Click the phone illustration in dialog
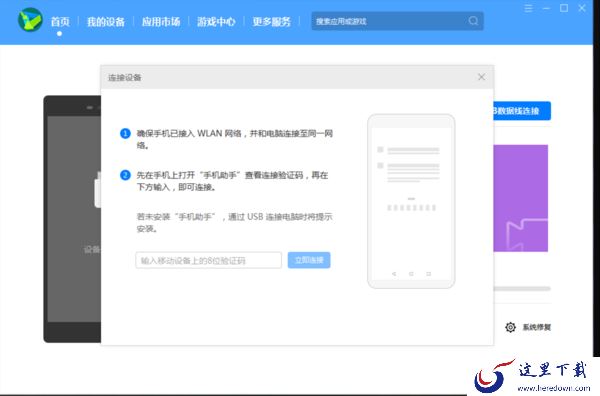600x396 pixels. [x=411, y=201]
